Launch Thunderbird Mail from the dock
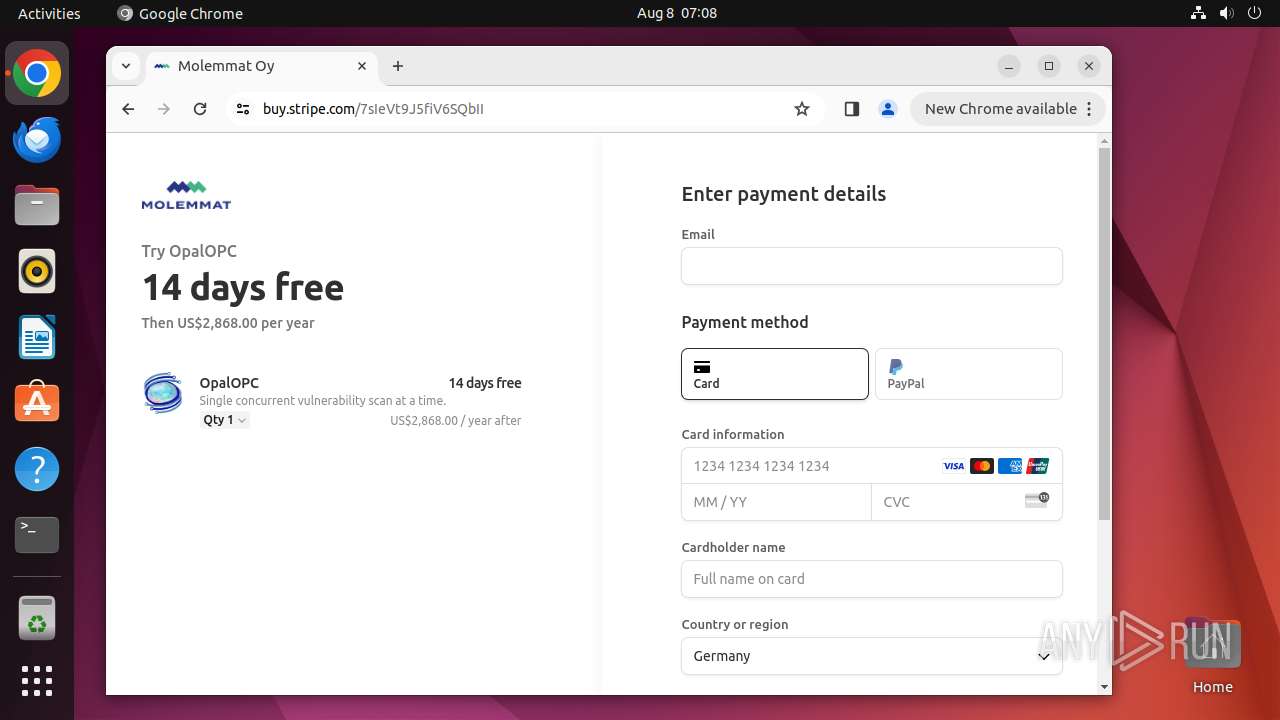This screenshot has height=720, width=1280. (x=37, y=140)
